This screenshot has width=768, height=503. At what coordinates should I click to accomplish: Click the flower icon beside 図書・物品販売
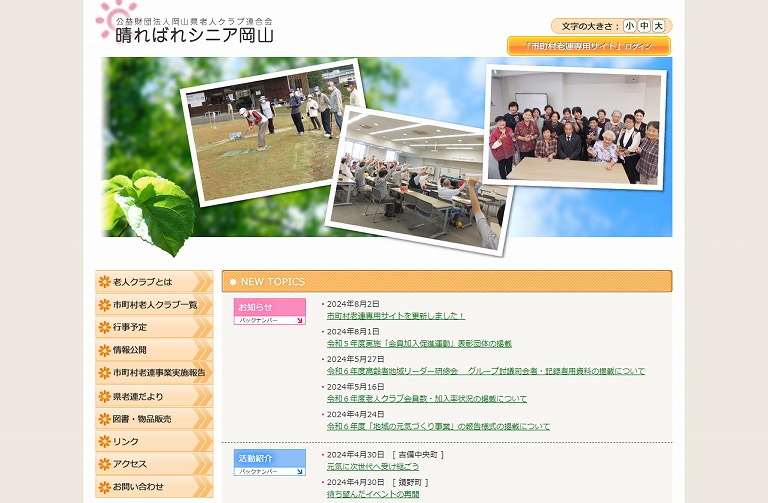click(x=104, y=419)
